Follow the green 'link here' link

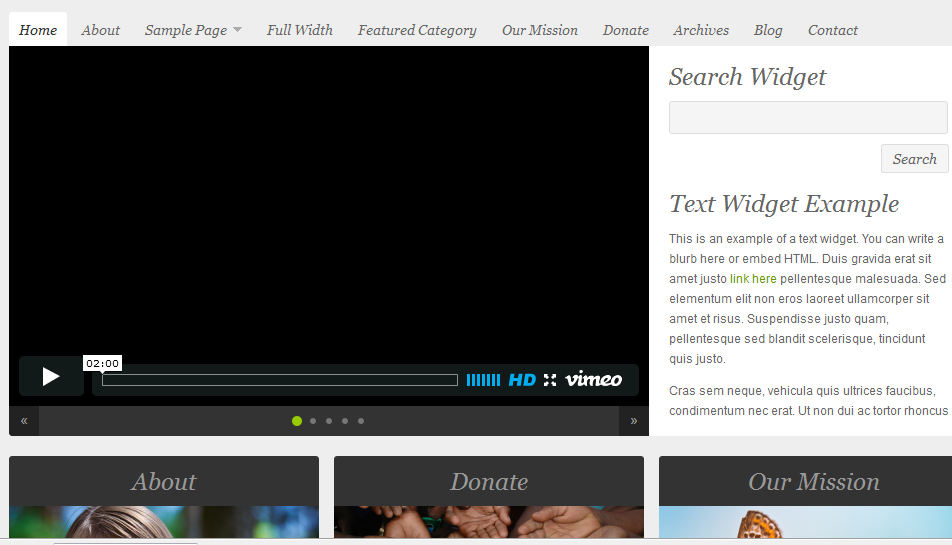pos(753,279)
